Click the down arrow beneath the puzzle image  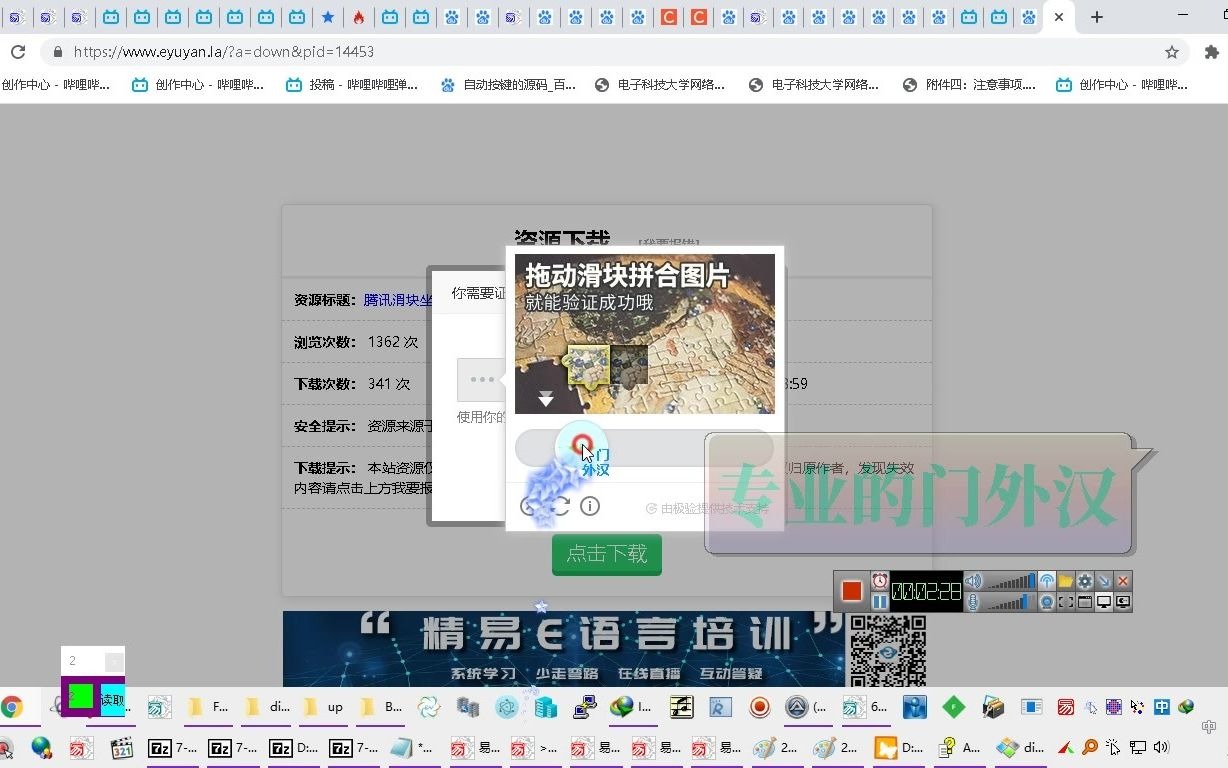coord(546,398)
